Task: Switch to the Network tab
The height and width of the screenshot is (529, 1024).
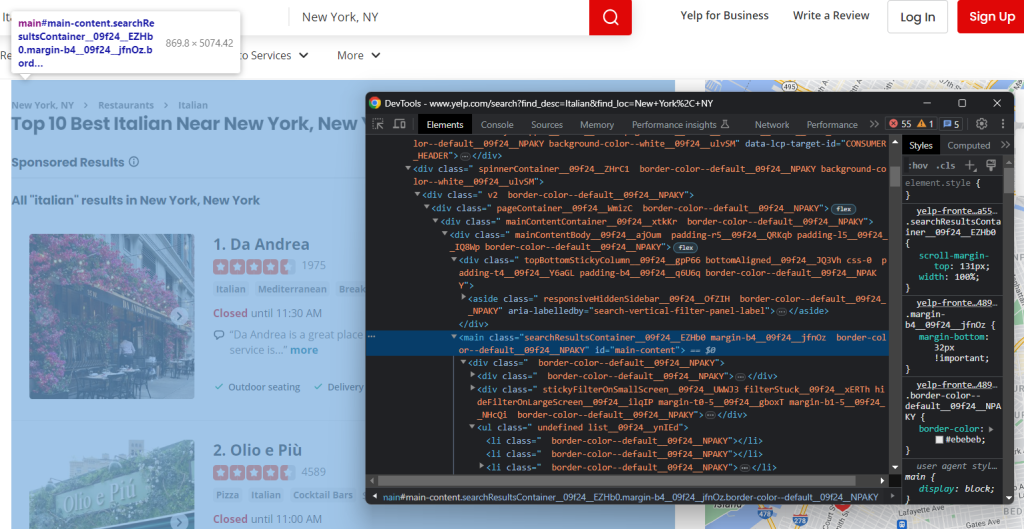Action: 771,125
